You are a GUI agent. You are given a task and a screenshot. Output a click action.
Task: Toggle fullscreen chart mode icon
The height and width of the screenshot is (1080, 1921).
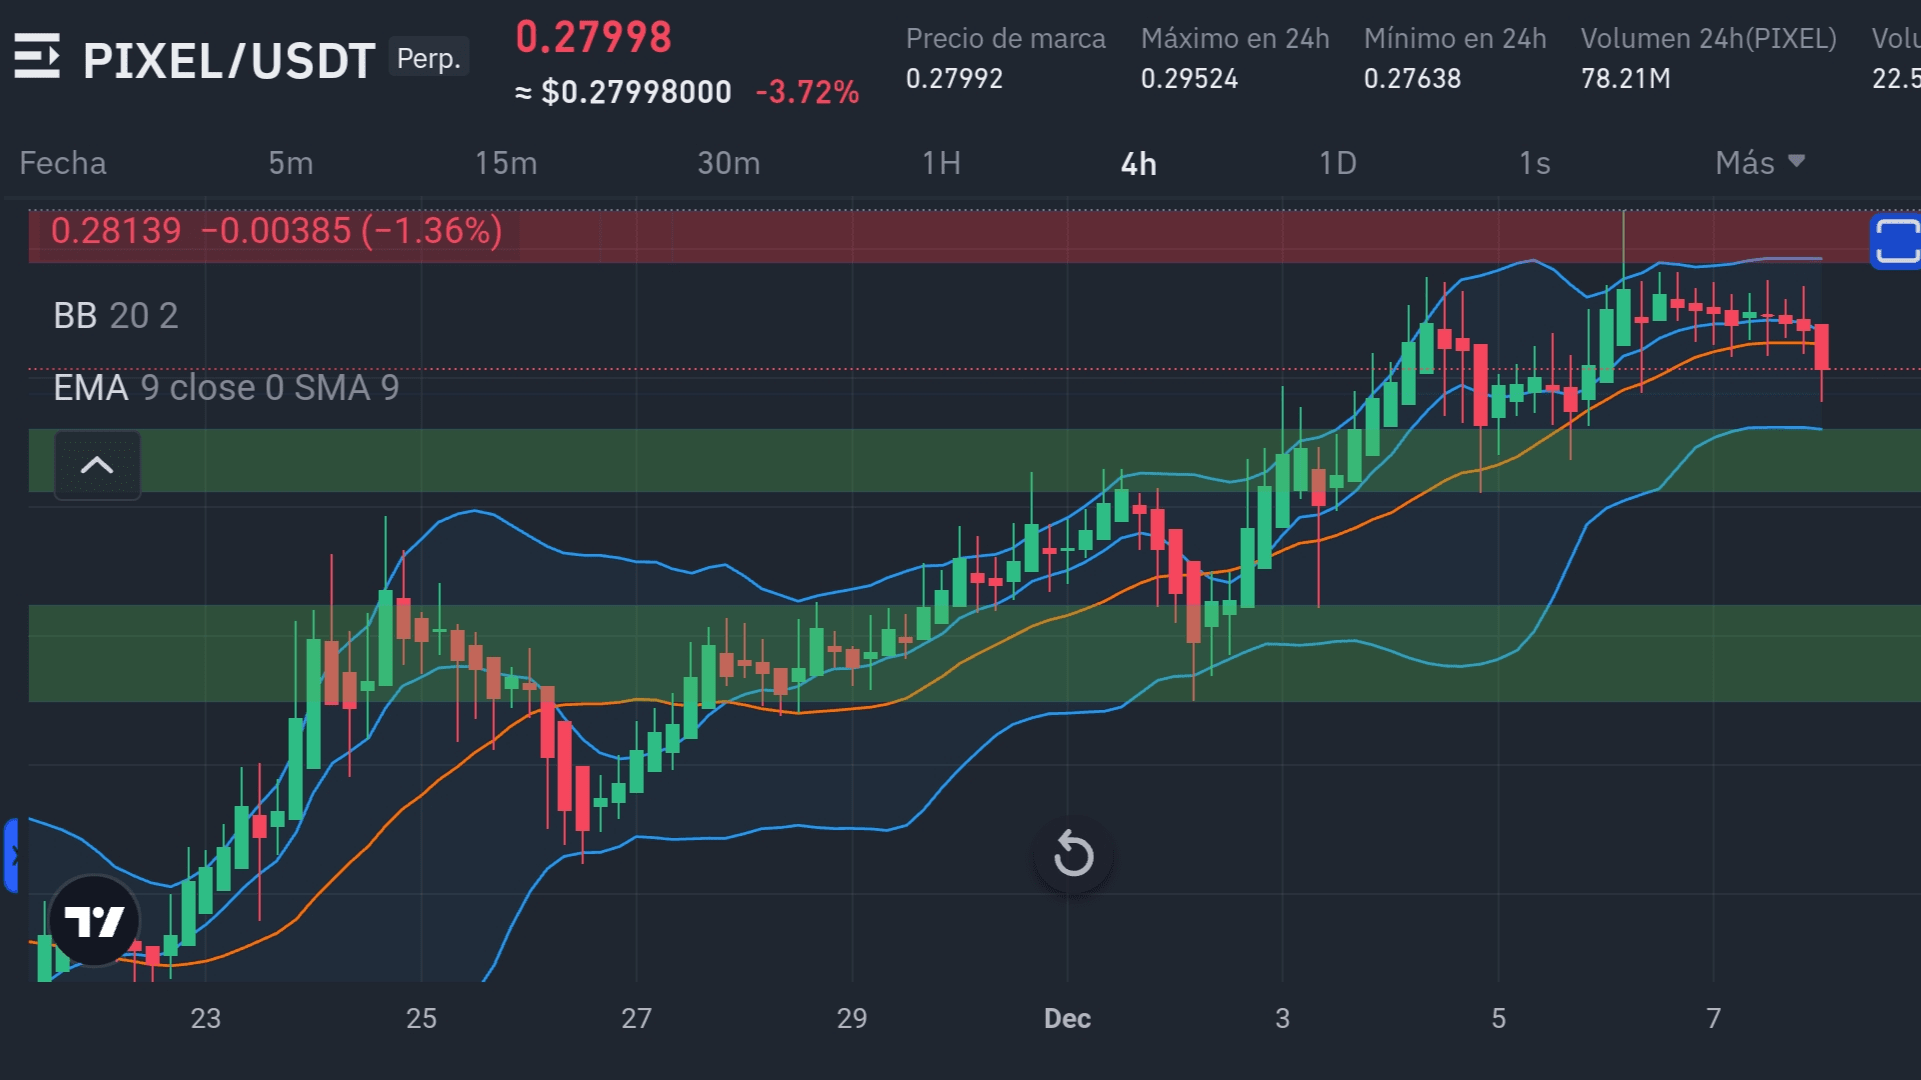pyautogui.click(x=1895, y=241)
